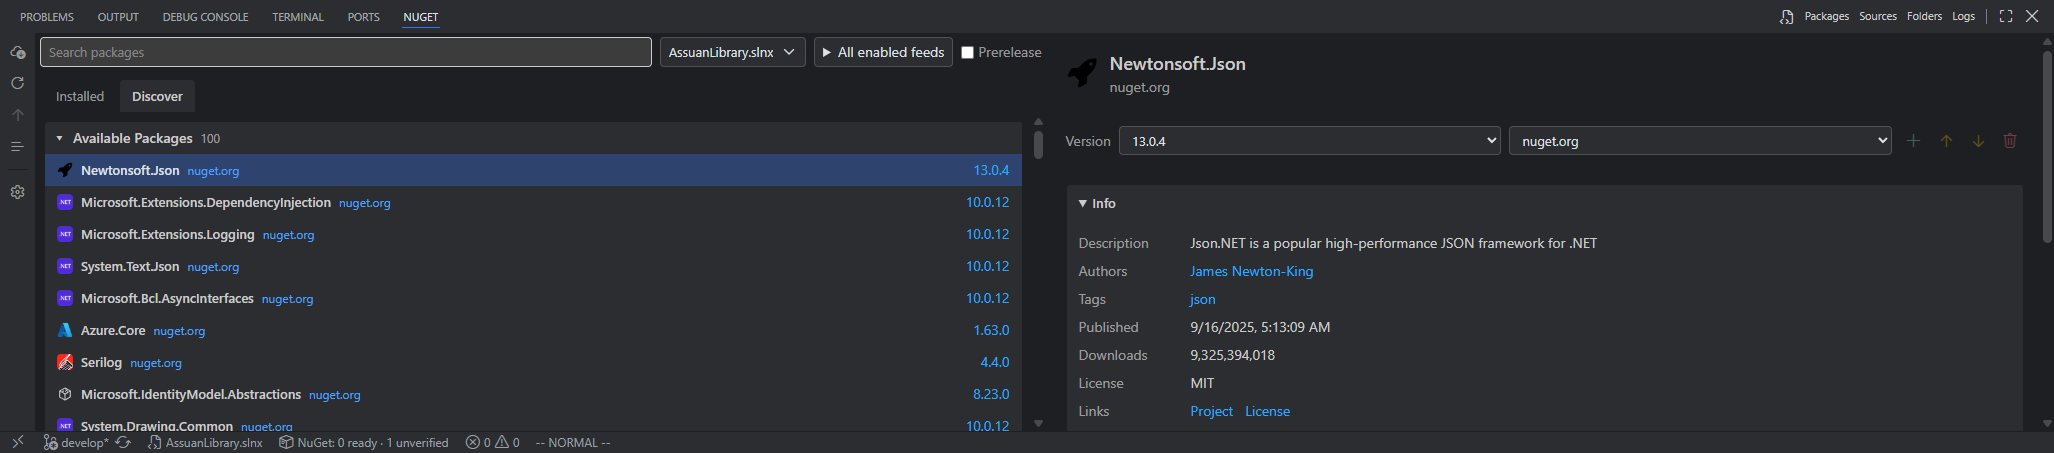This screenshot has width=2054, height=453.
Task: Click Azure.Core version 1.63.0
Action: click(x=991, y=330)
